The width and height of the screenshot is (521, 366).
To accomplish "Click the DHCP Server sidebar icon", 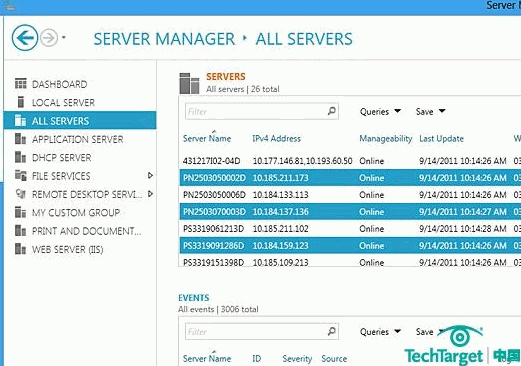I will pyautogui.click(x=20, y=157).
